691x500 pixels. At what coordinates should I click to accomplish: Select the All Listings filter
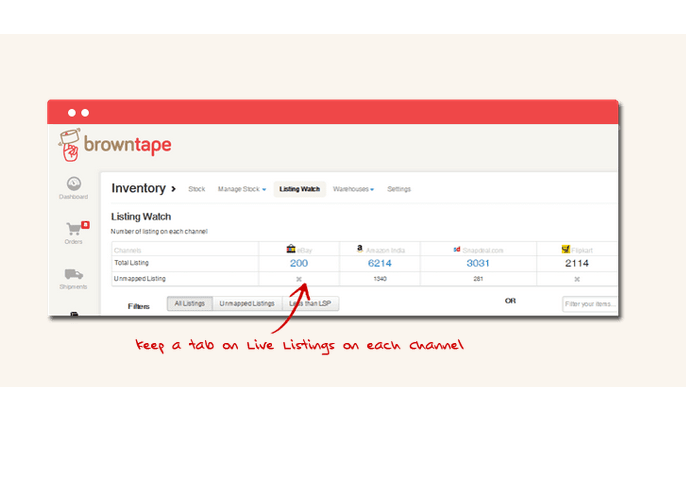point(190,304)
